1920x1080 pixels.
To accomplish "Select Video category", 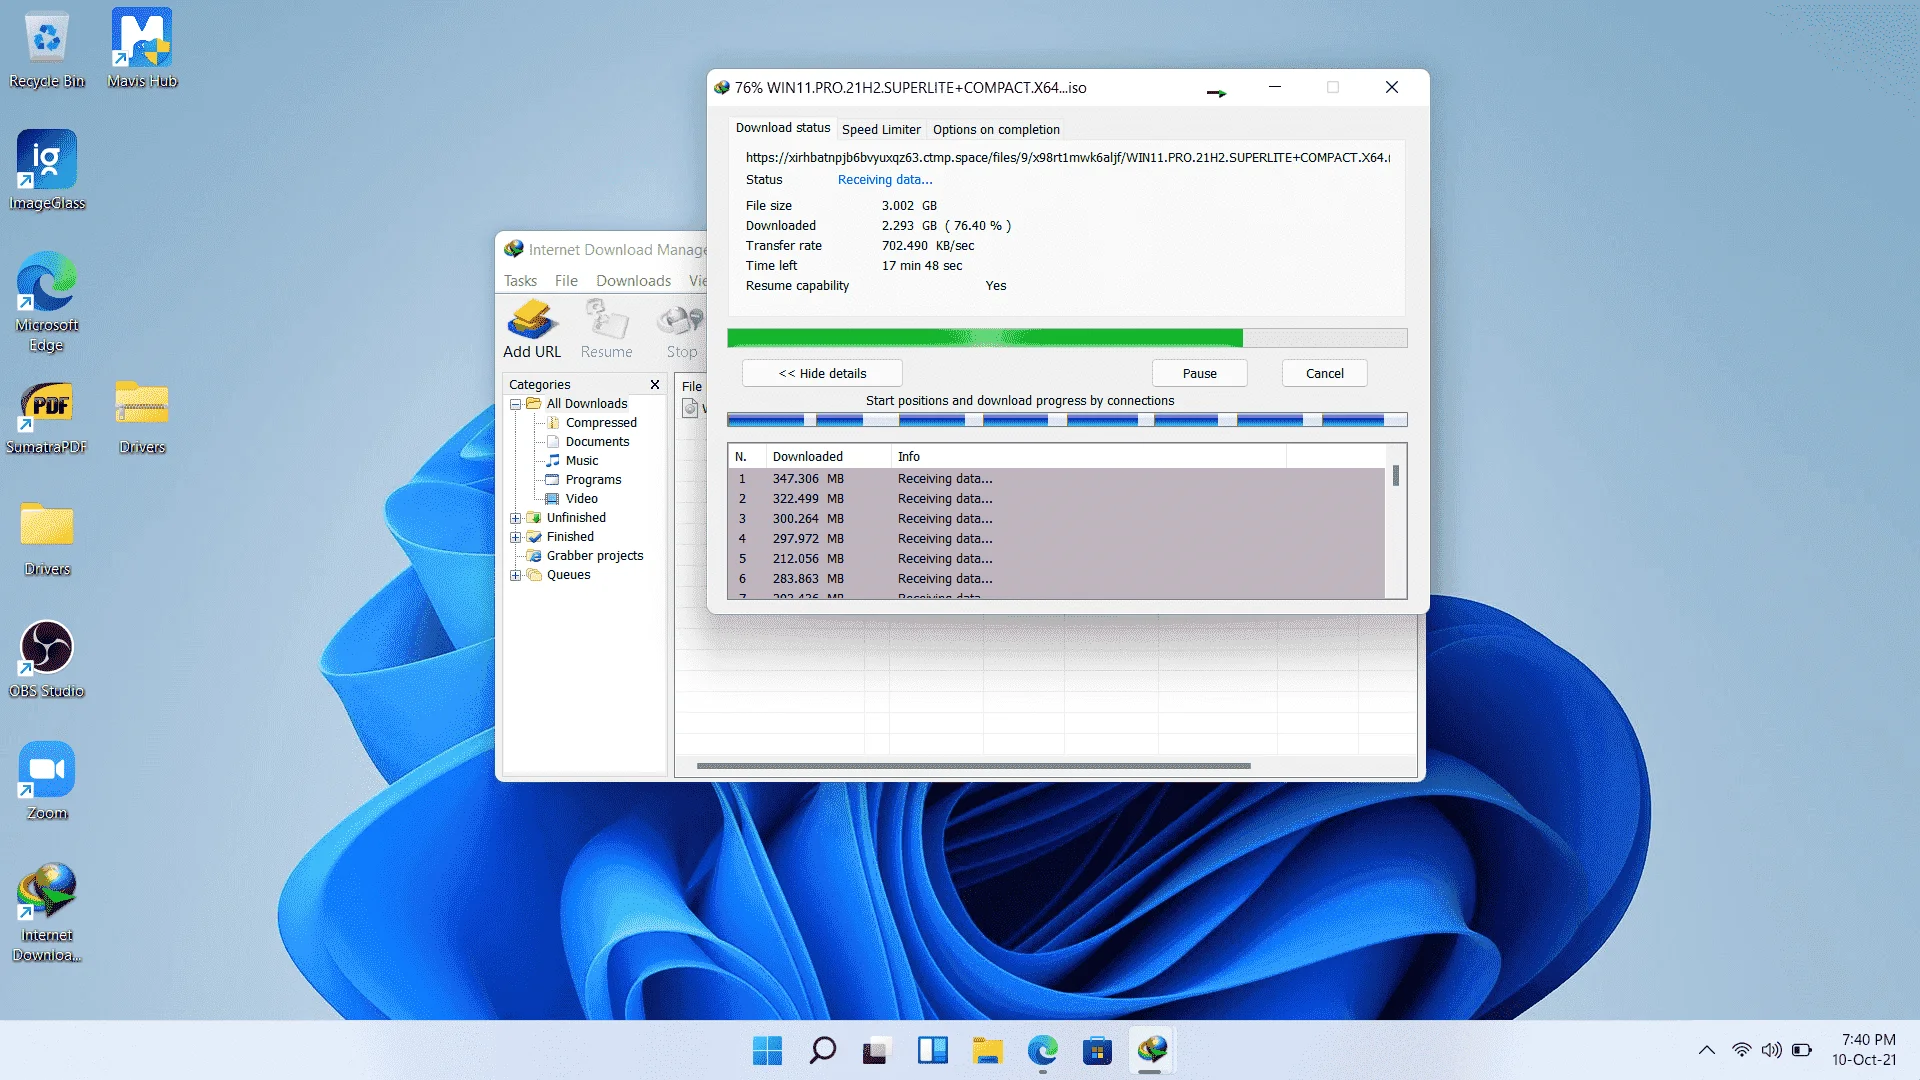I will [x=582, y=499].
